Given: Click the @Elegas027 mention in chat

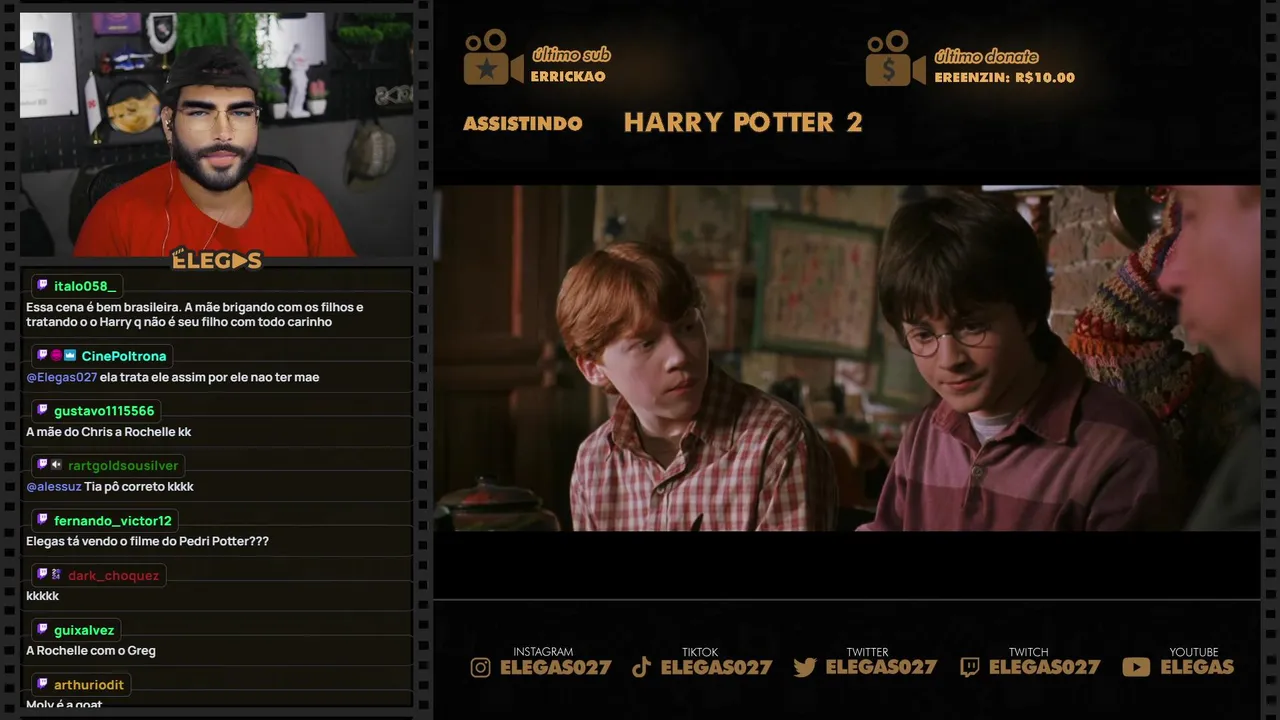Looking at the screenshot, I should click(61, 377).
